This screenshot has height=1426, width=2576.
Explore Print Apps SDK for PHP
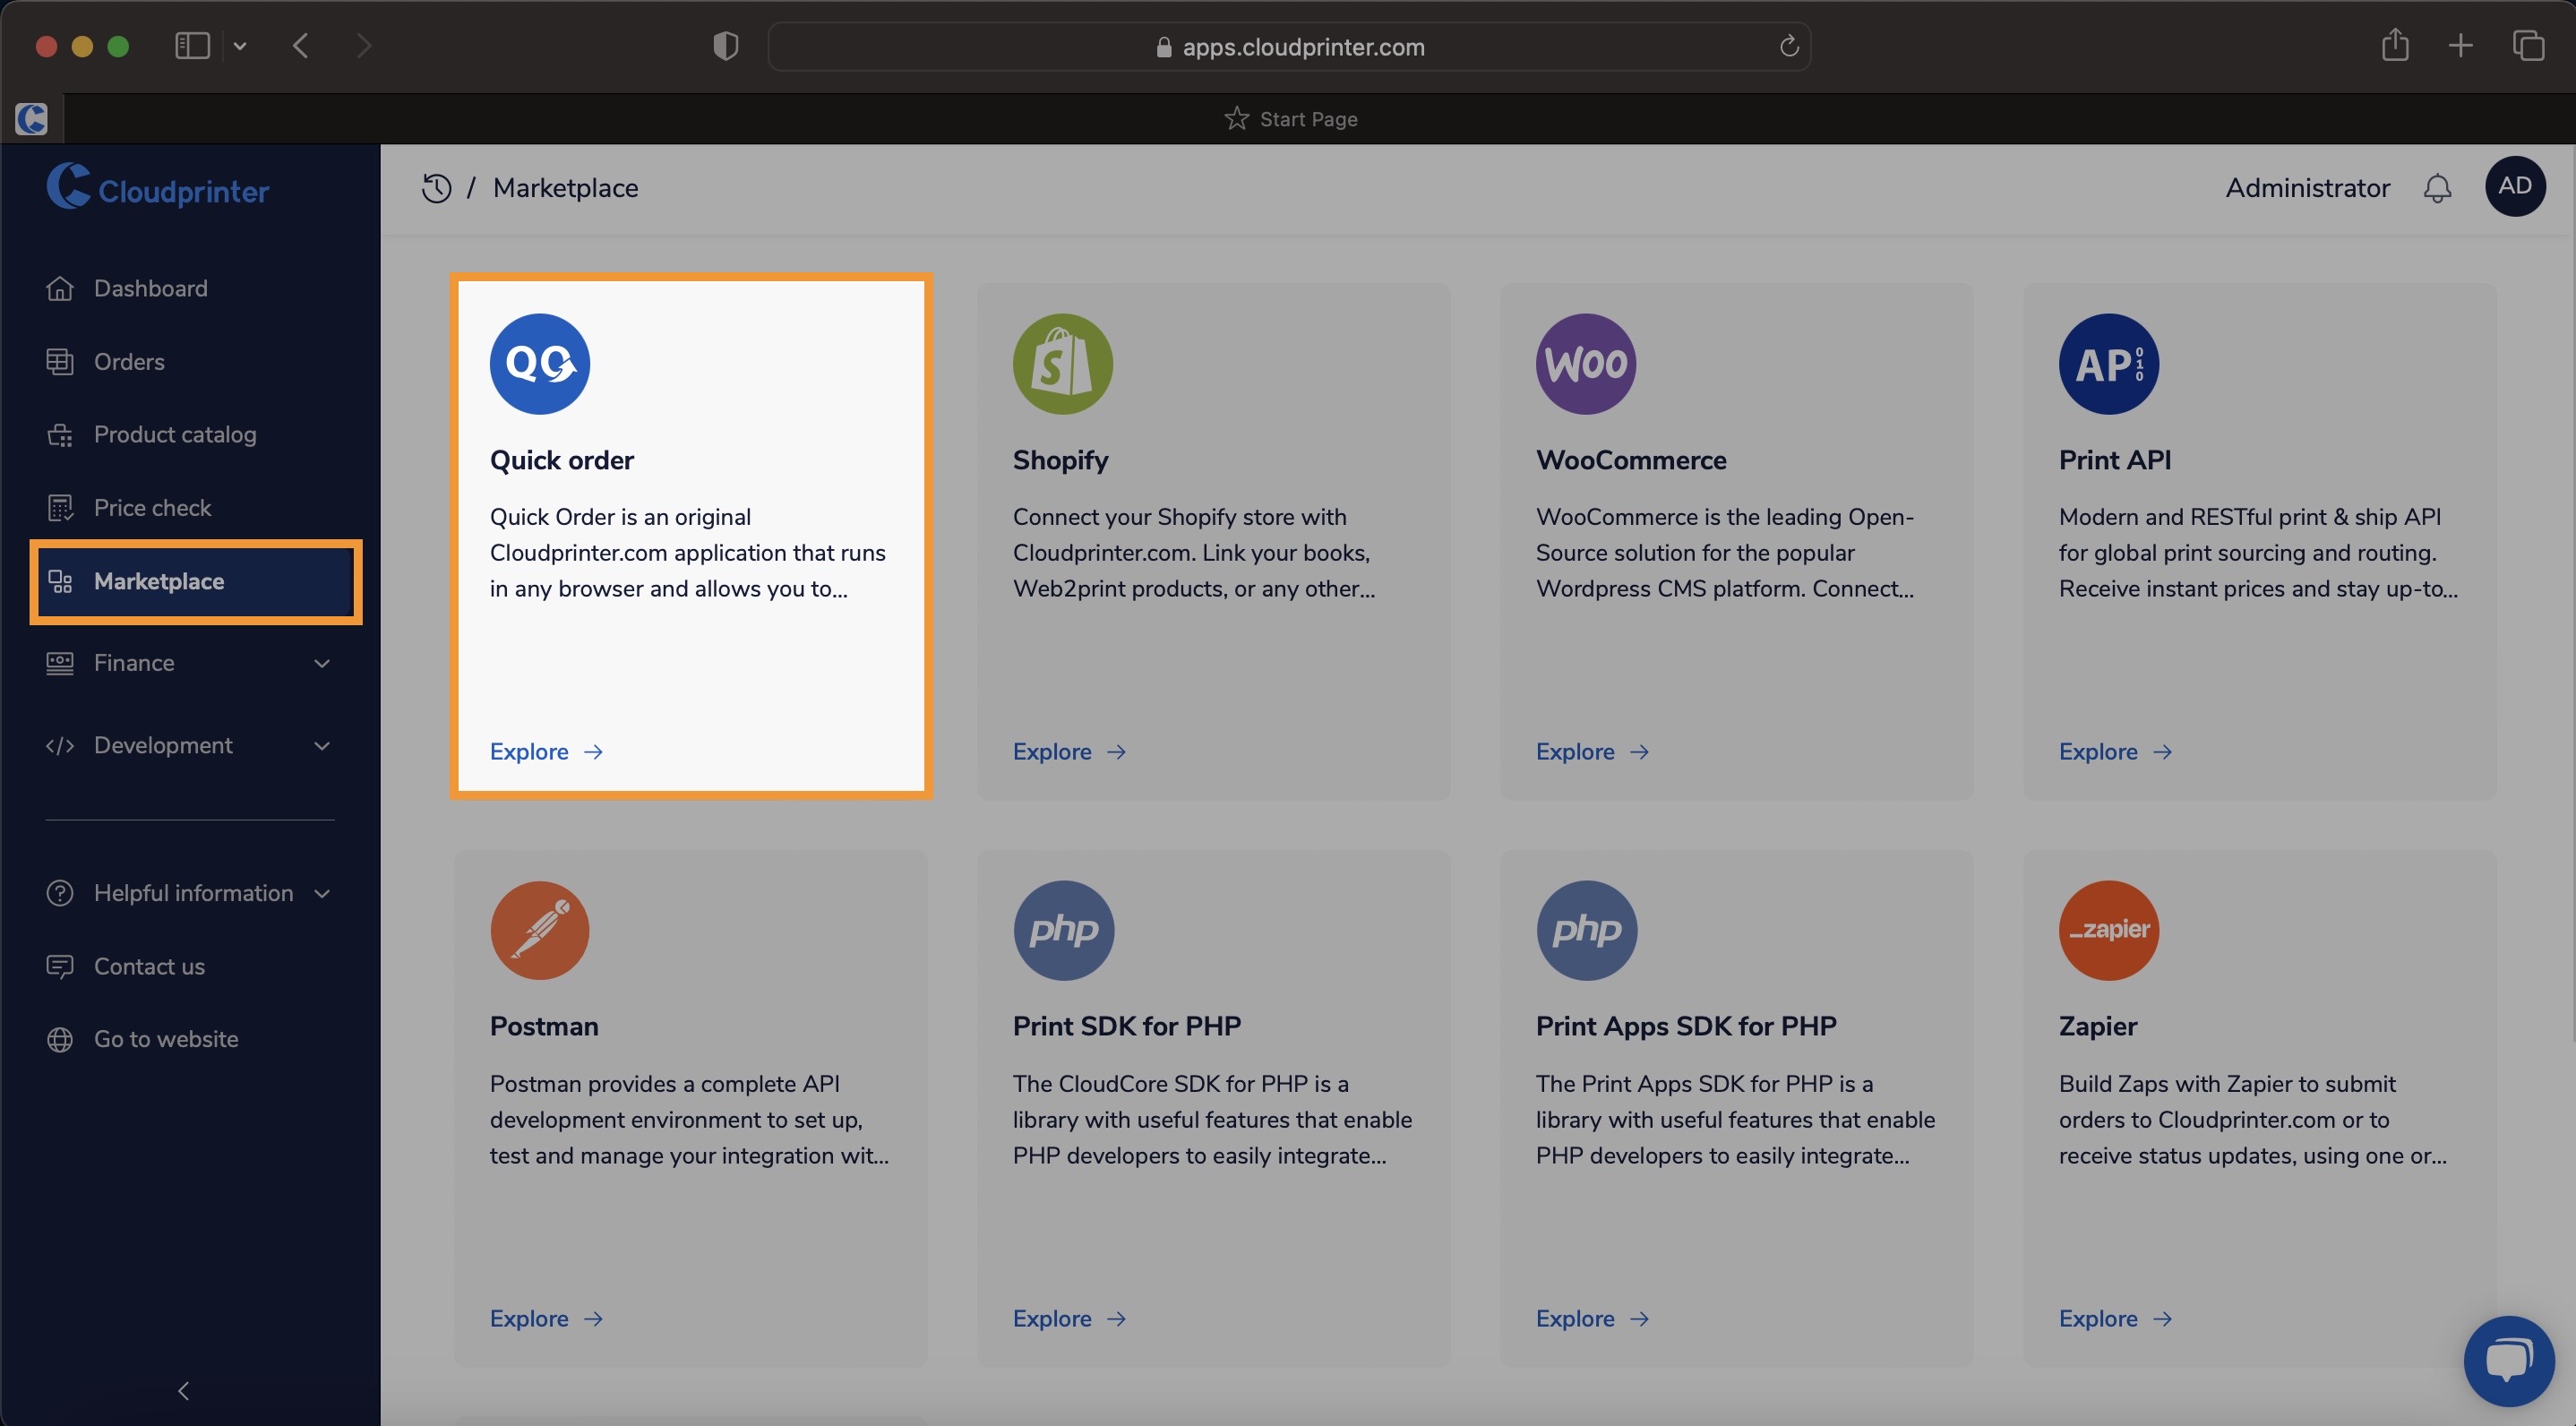(x=1593, y=1319)
